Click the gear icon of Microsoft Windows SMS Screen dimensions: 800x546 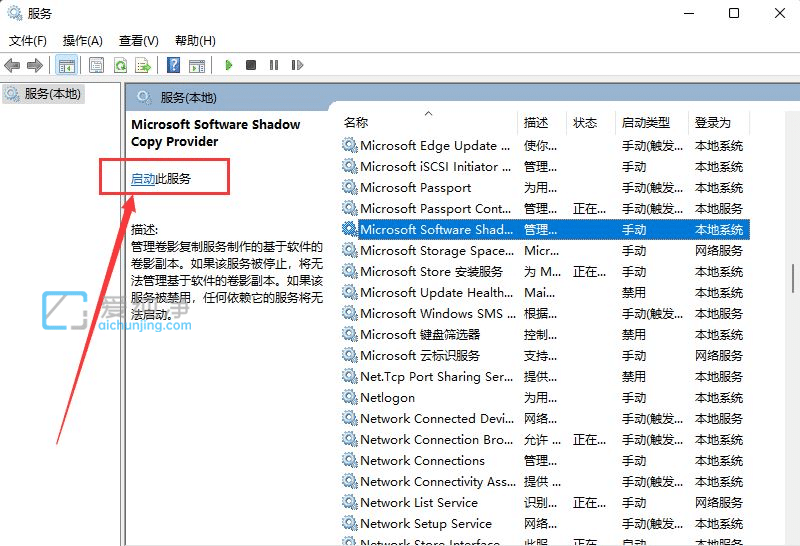(x=349, y=313)
